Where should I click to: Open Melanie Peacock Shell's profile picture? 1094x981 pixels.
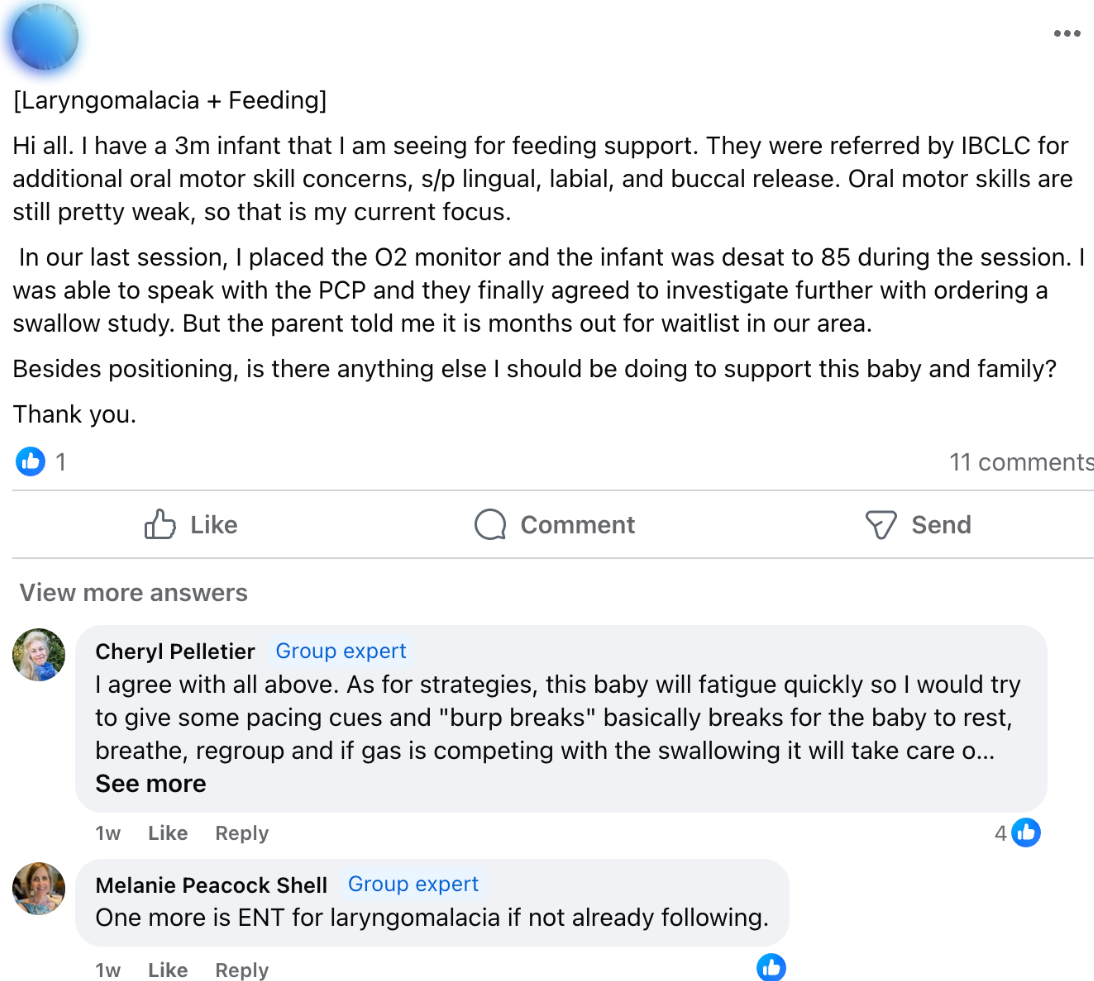point(39,888)
